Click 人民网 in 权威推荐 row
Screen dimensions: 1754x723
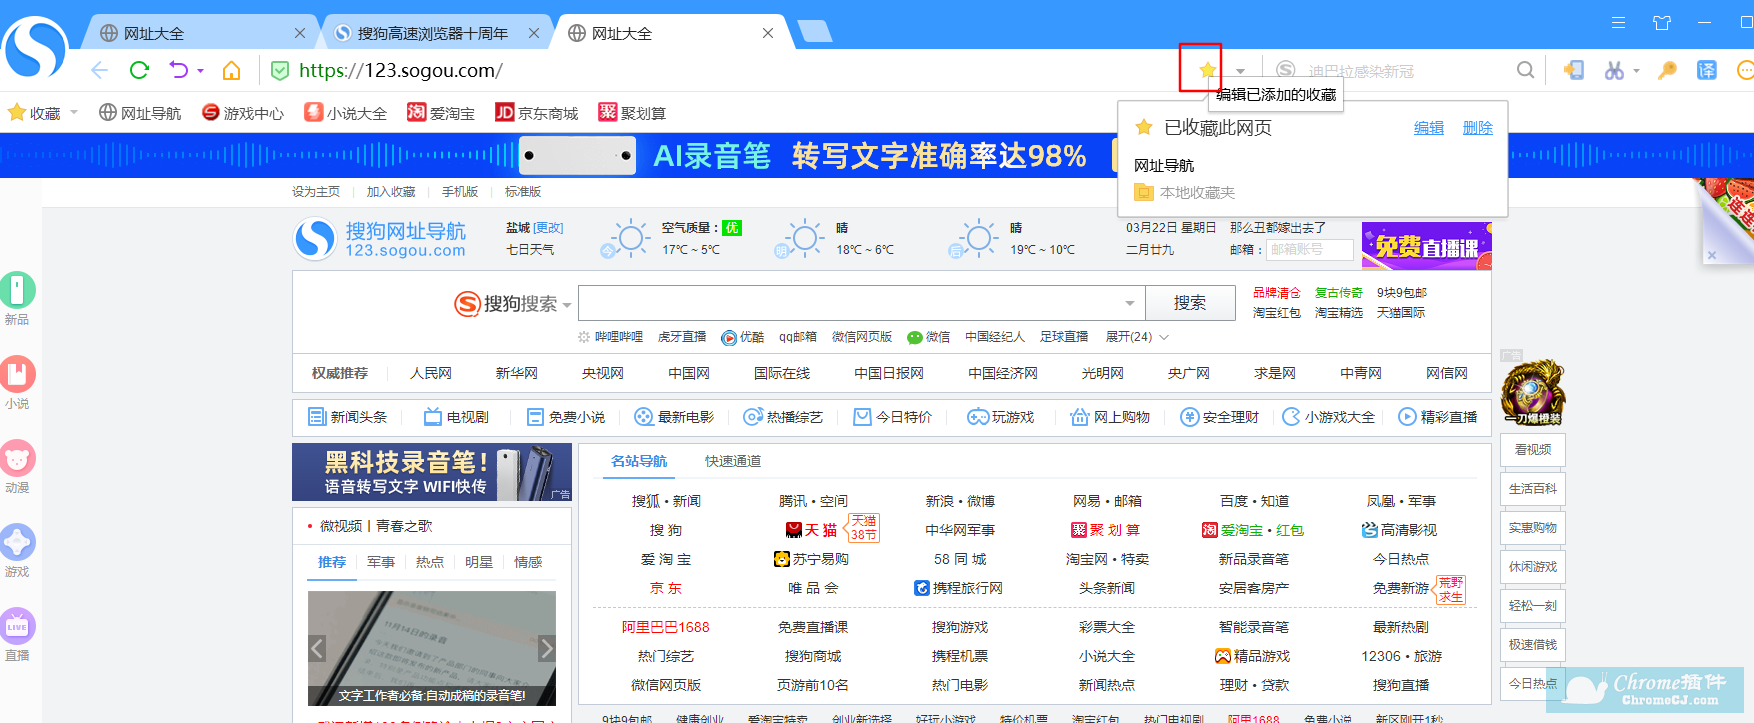pyautogui.click(x=431, y=373)
